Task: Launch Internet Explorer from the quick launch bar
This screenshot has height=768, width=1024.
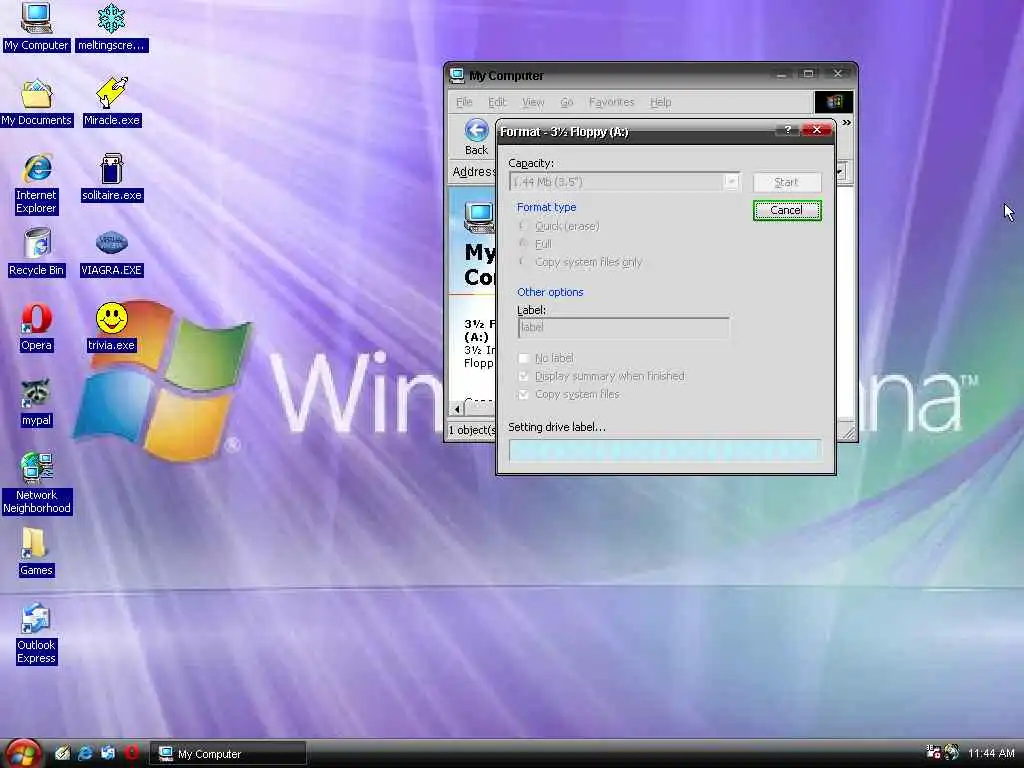Action: point(85,753)
